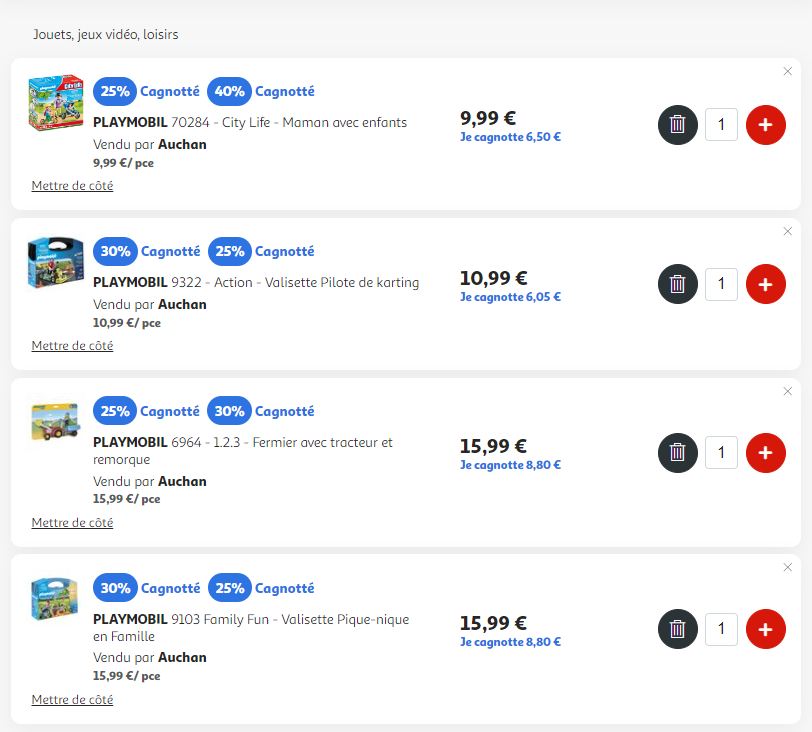Close the Pilote de karting product card
This screenshot has width=812, height=732.
[x=788, y=231]
